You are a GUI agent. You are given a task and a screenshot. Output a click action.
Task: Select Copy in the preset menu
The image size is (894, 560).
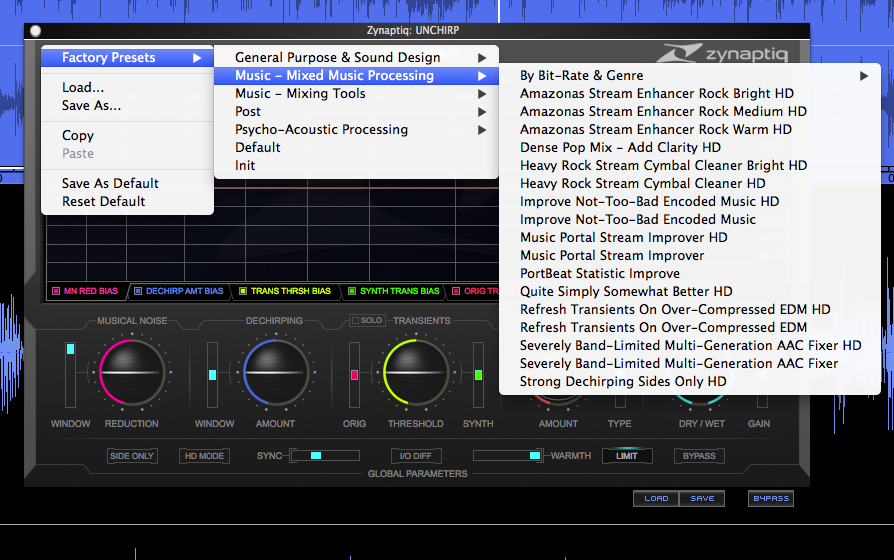128,135
